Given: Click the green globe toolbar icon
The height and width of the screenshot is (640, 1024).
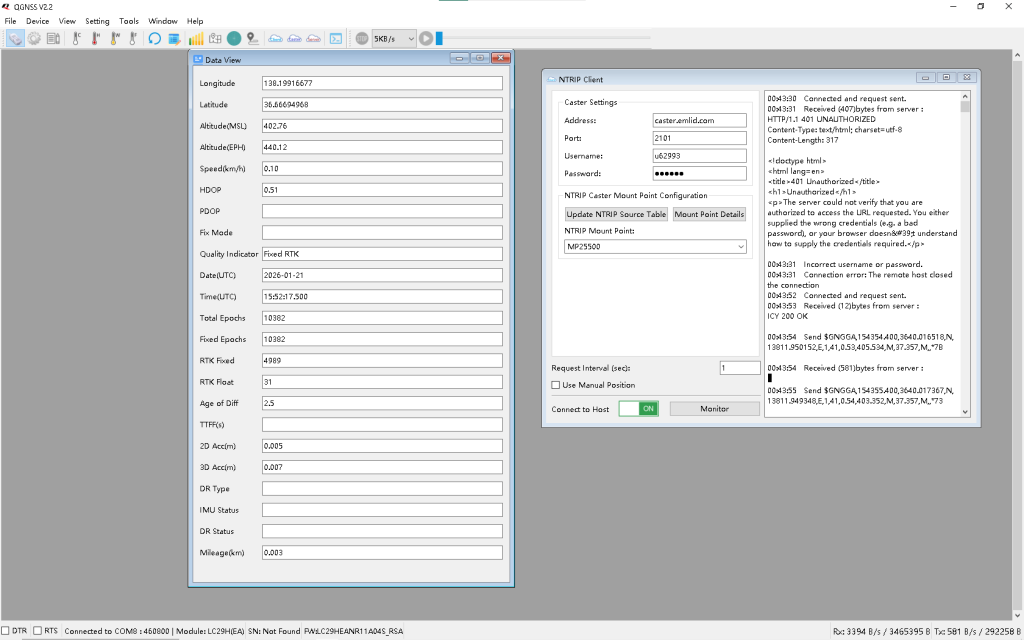Looking at the screenshot, I should click(x=233, y=39).
